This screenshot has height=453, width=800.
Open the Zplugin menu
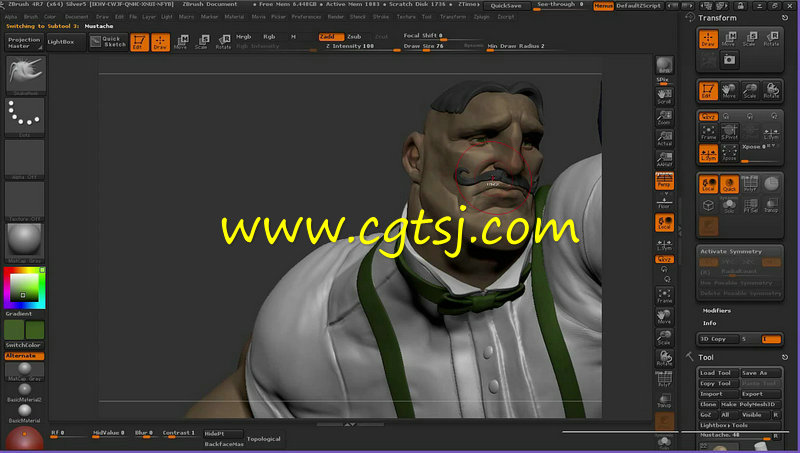(482, 17)
